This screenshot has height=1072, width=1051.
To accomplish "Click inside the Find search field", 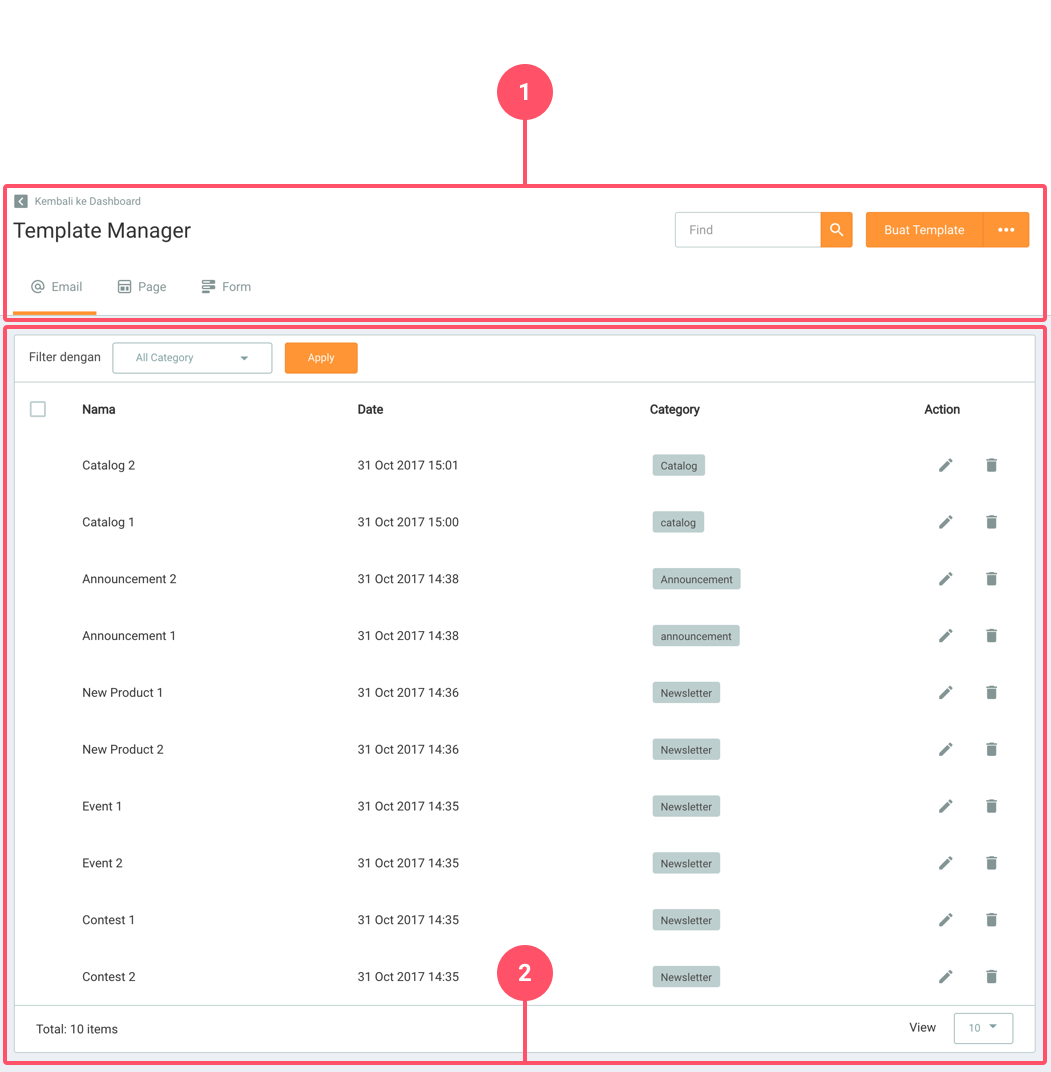I will click(x=748, y=229).
